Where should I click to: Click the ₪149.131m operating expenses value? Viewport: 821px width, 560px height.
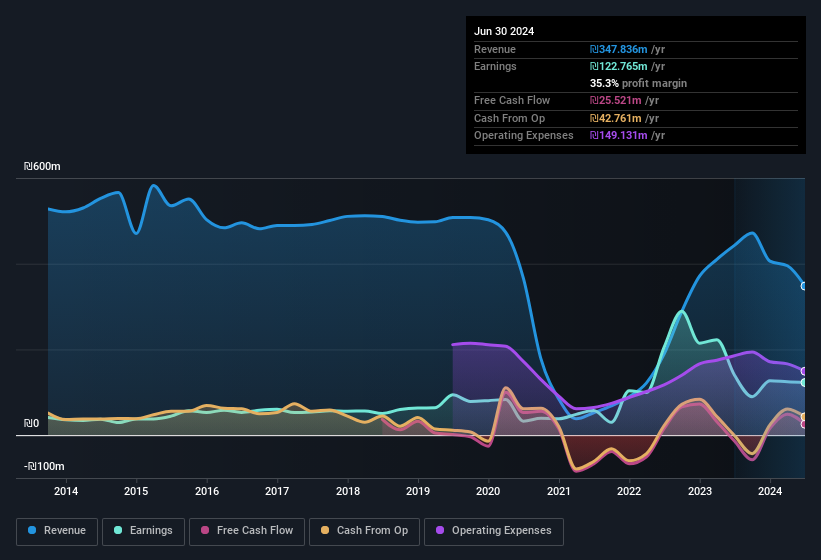click(x=618, y=136)
